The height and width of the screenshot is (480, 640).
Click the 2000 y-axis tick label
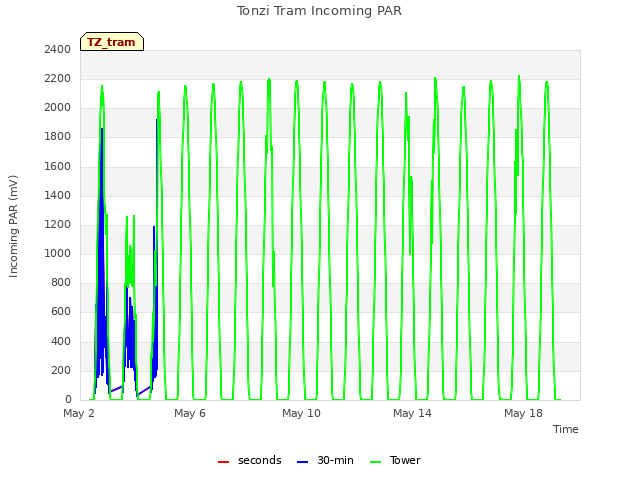tap(58, 107)
